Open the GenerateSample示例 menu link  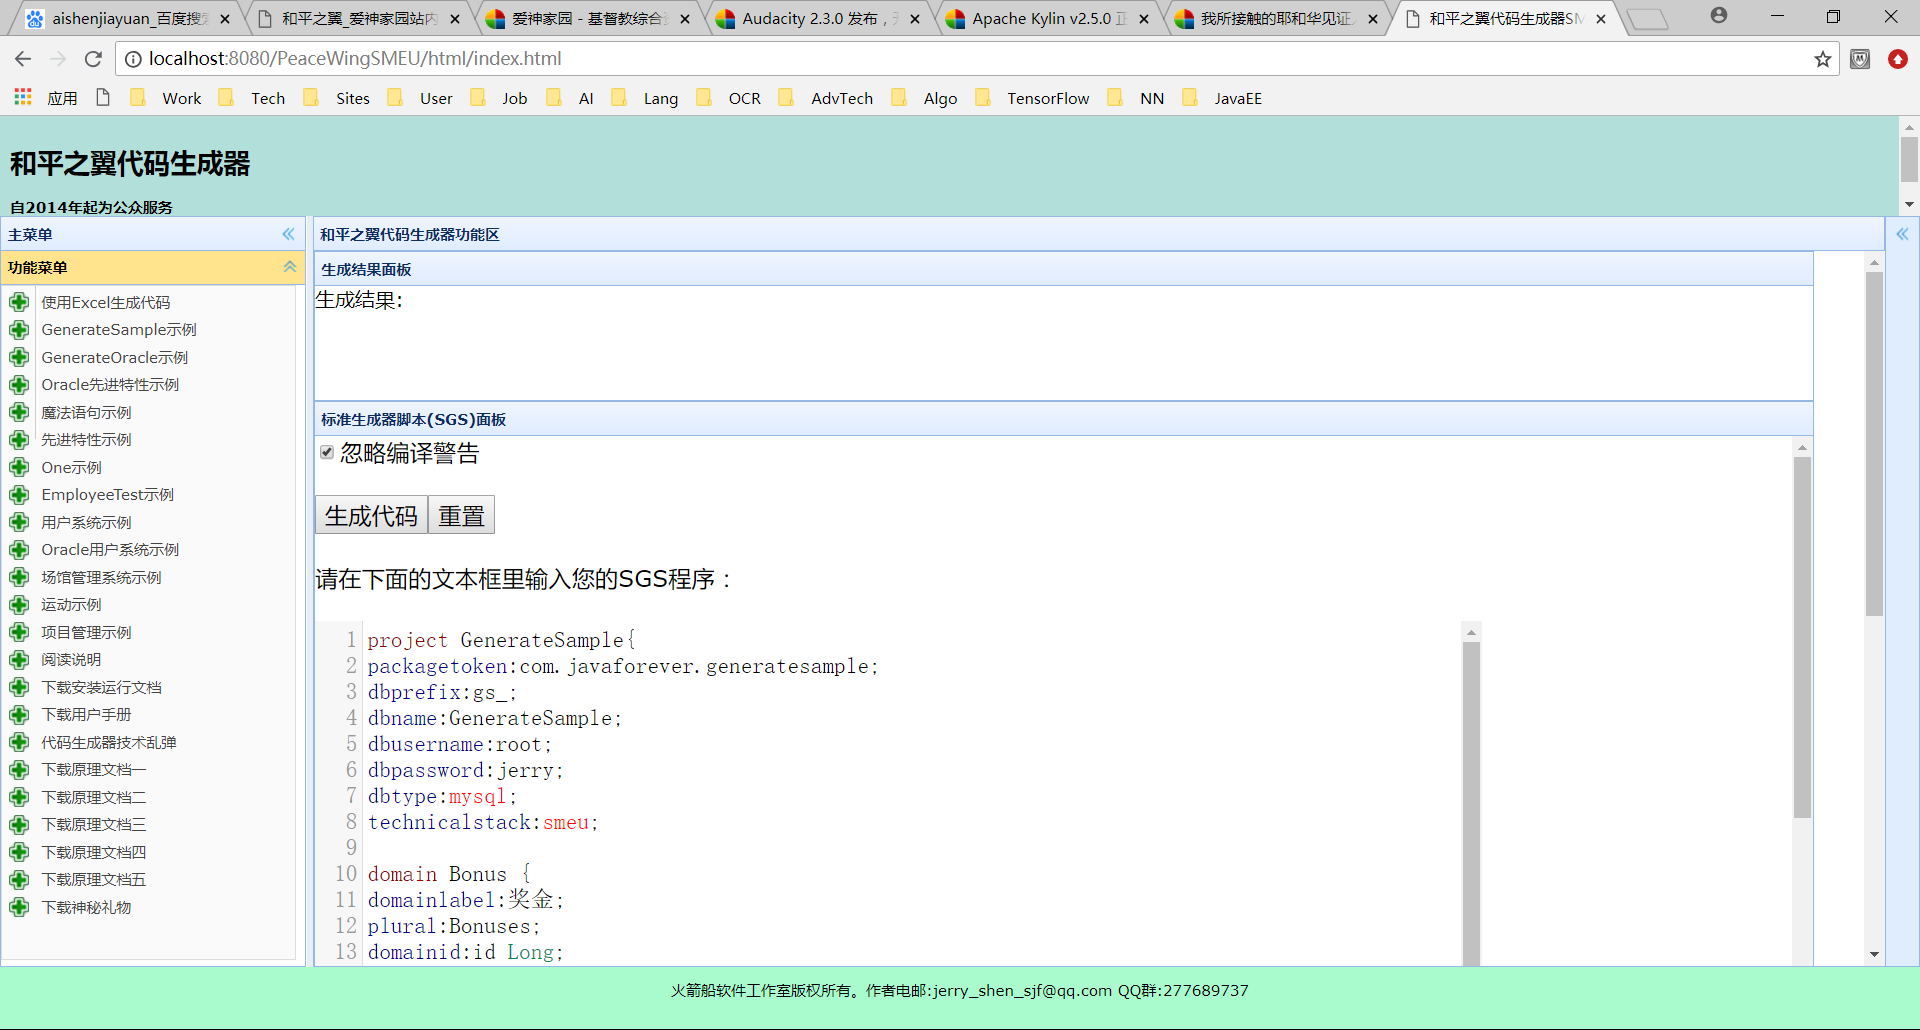pyautogui.click(x=119, y=329)
